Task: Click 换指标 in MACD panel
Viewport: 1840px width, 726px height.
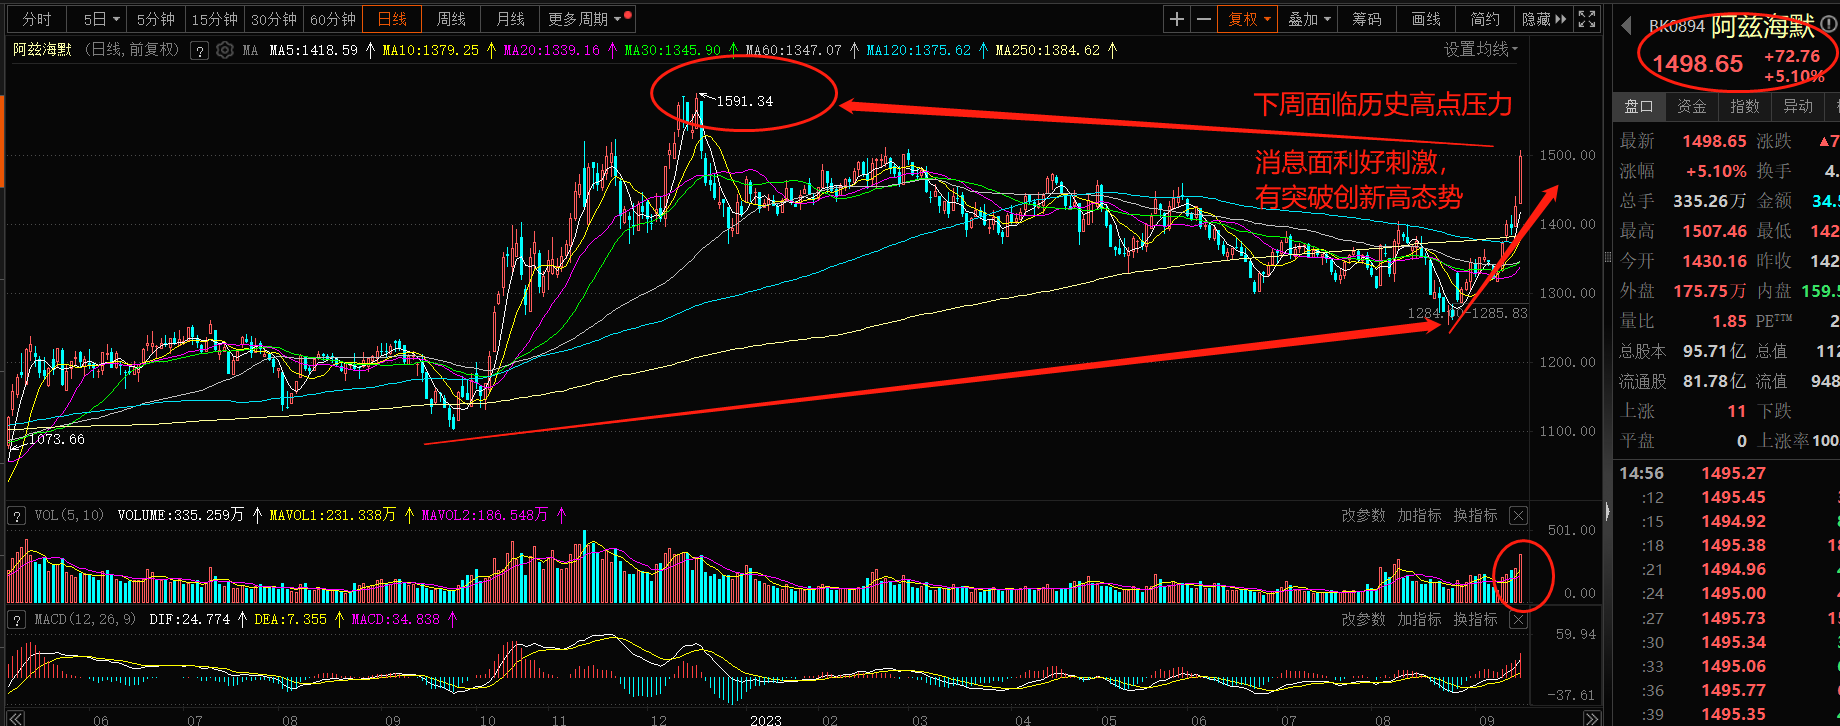Action: pyautogui.click(x=1475, y=620)
